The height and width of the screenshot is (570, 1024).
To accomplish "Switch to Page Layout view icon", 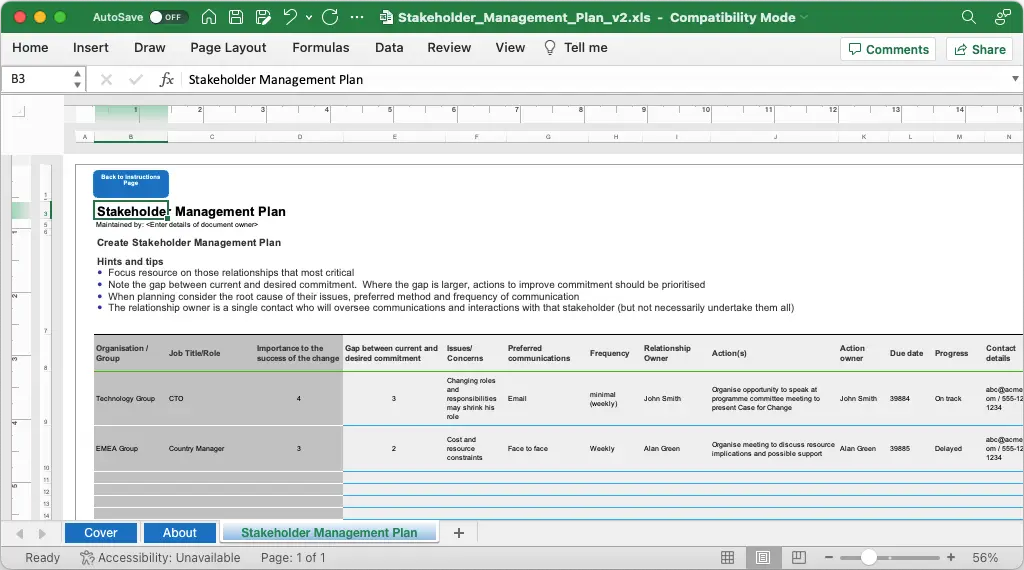I will pyautogui.click(x=763, y=558).
